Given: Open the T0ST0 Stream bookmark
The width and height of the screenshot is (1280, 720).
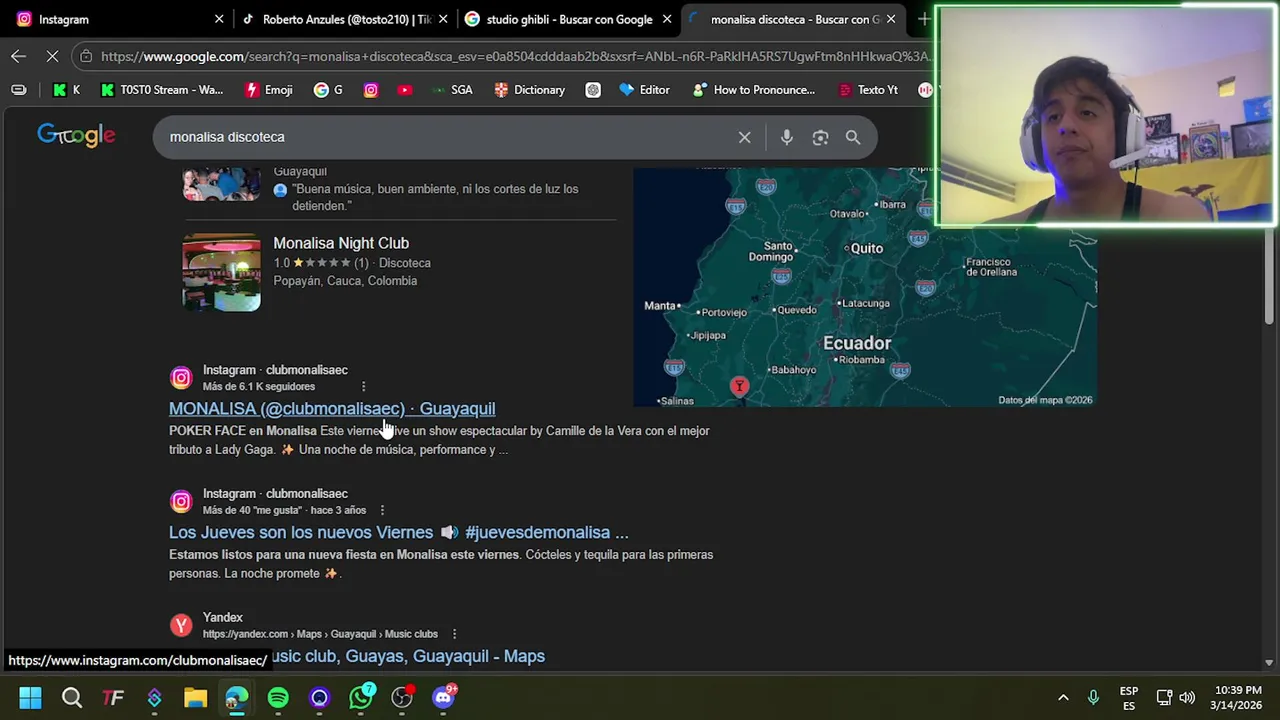Looking at the screenshot, I should tap(161, 90).
